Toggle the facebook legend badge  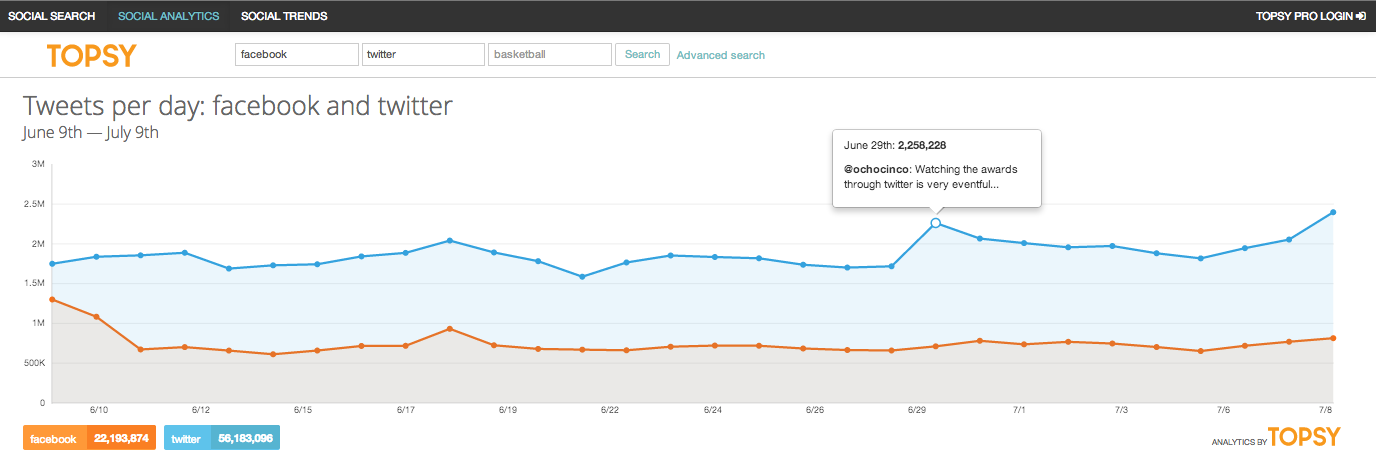(89, 439)
